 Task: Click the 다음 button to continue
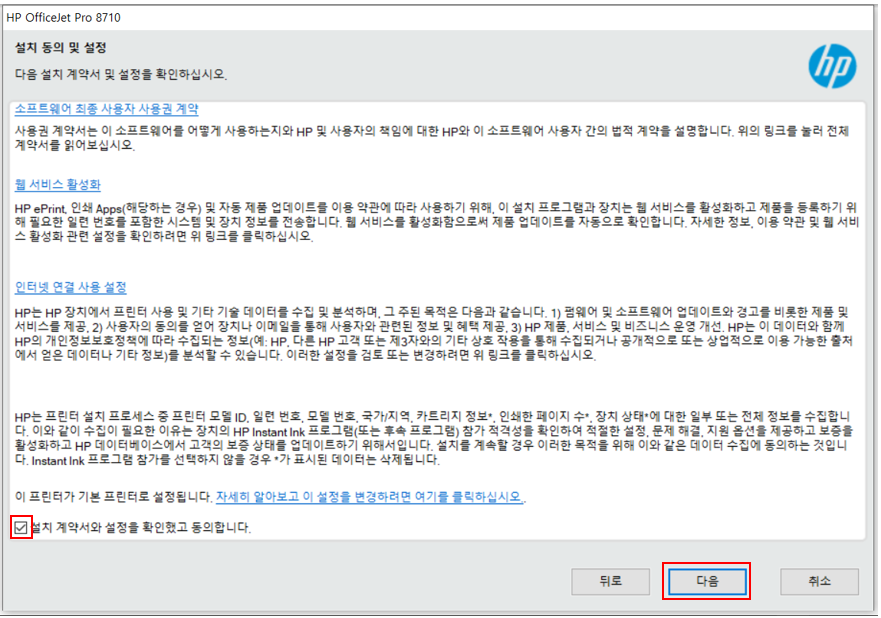707,581
